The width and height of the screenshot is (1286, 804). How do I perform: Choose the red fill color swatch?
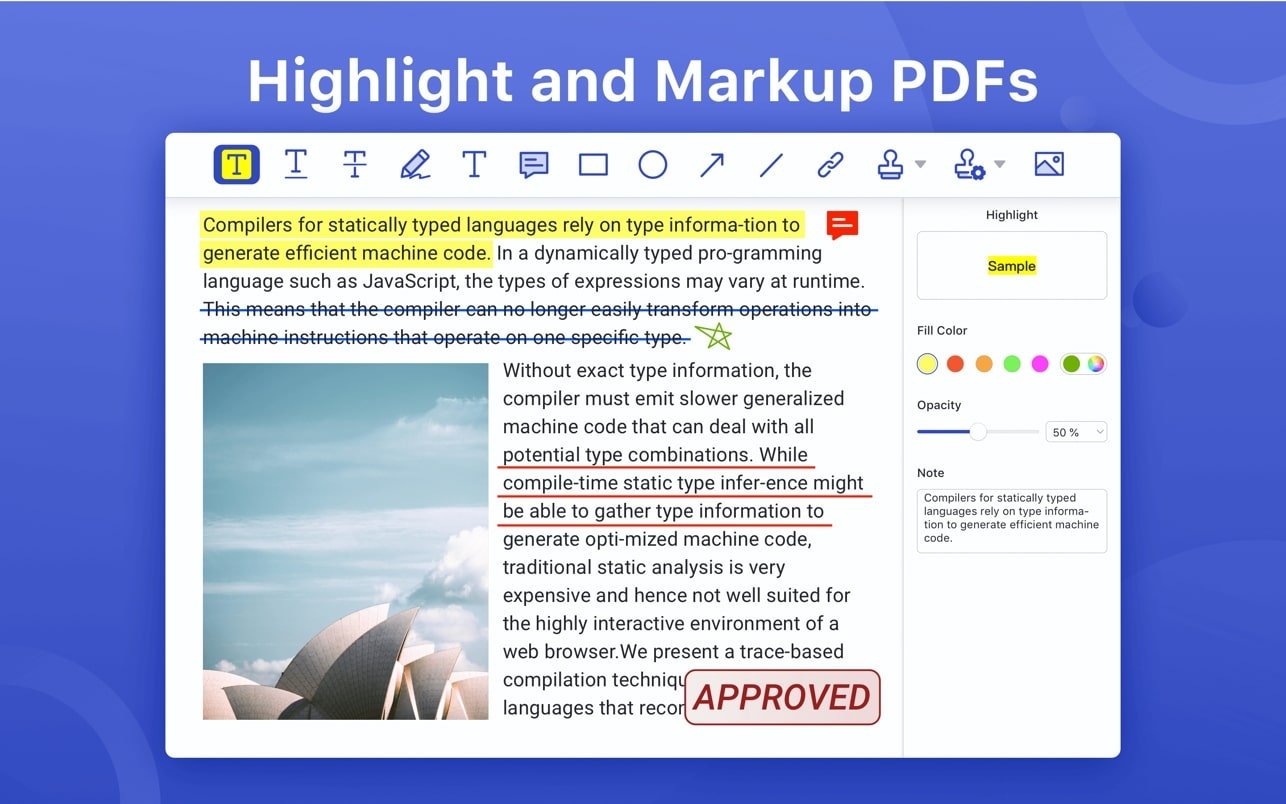pyautogui.click(x=955, y=364)
